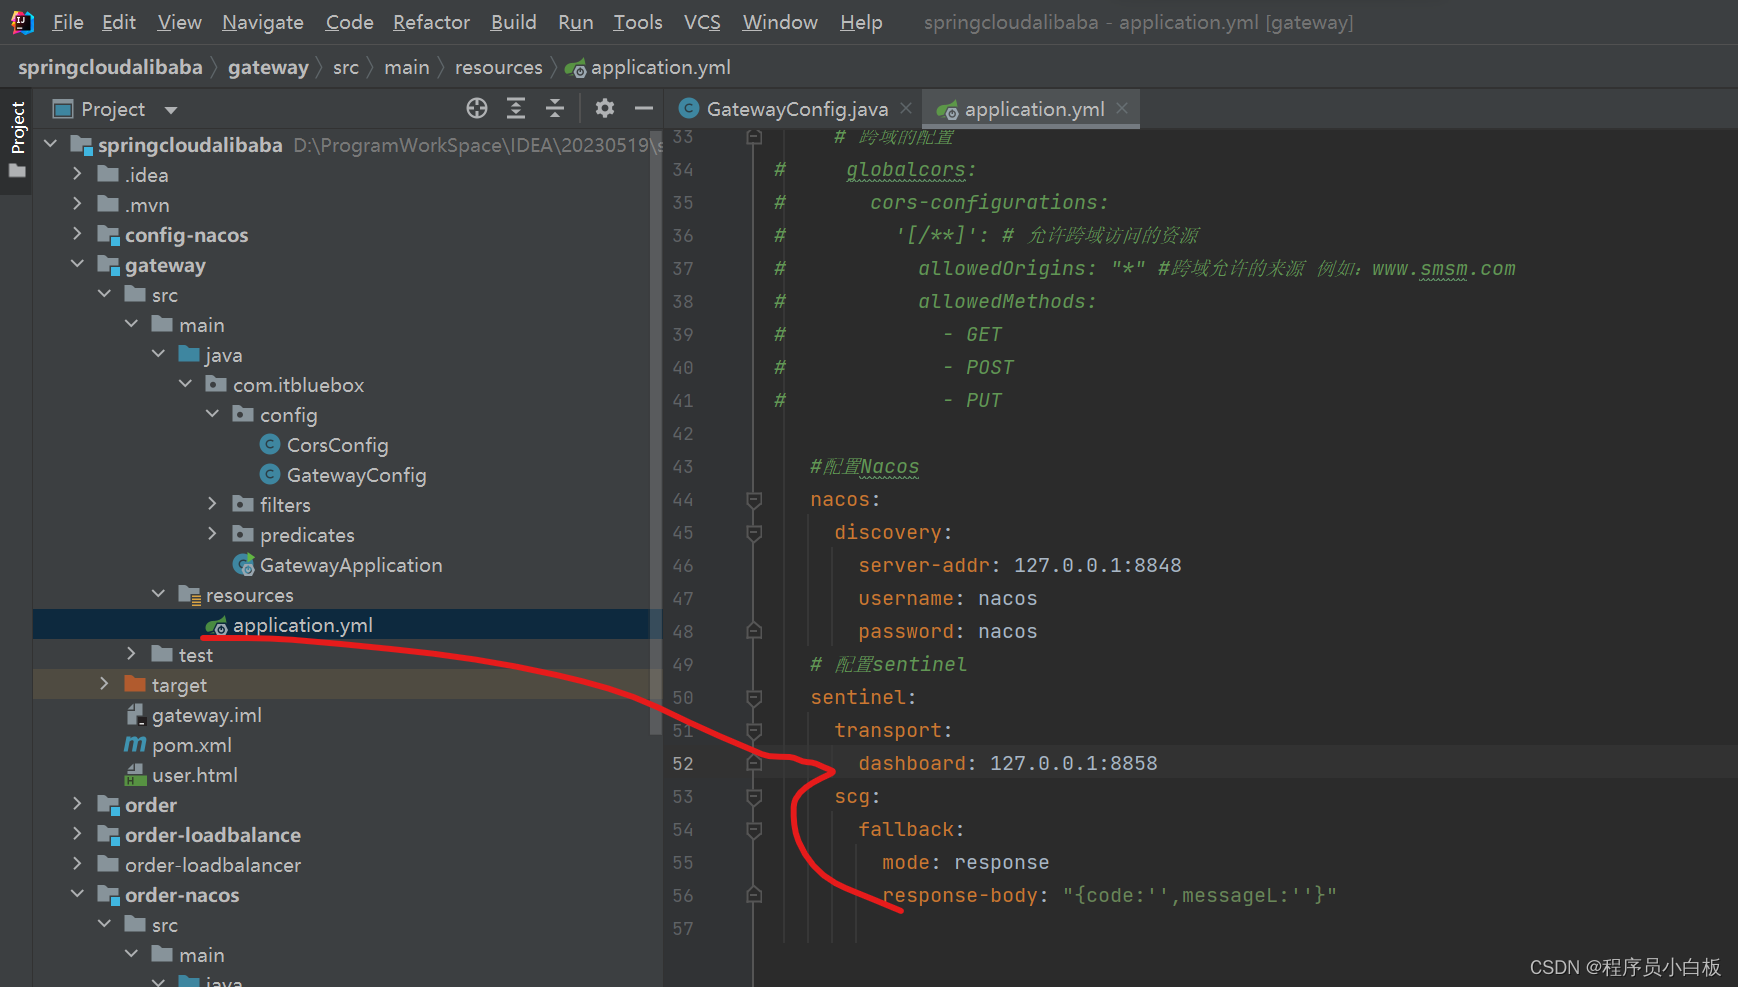The image size is (1738, 987).
Task: Click the GatewayConfig class icon in tree
Action: coord(269,474)
